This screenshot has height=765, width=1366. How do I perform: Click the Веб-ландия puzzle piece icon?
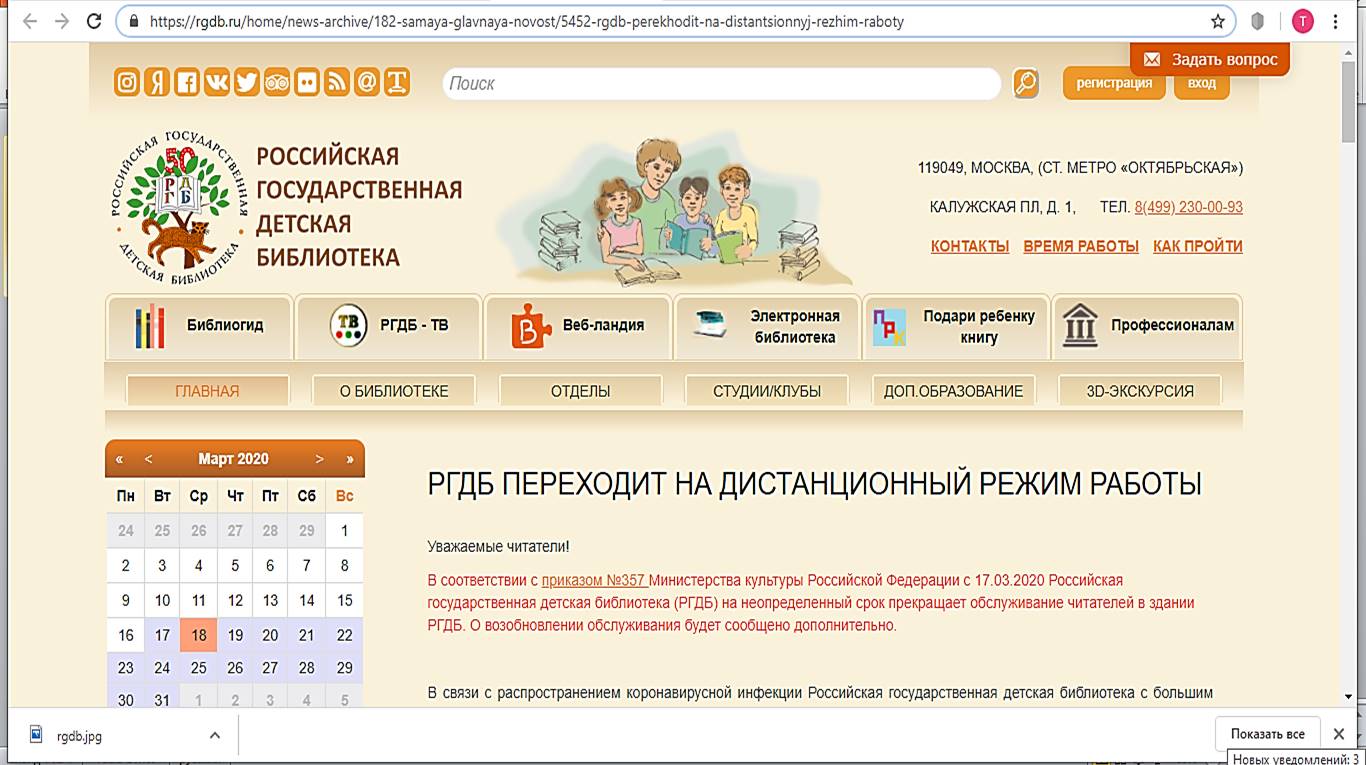point(531,326)
